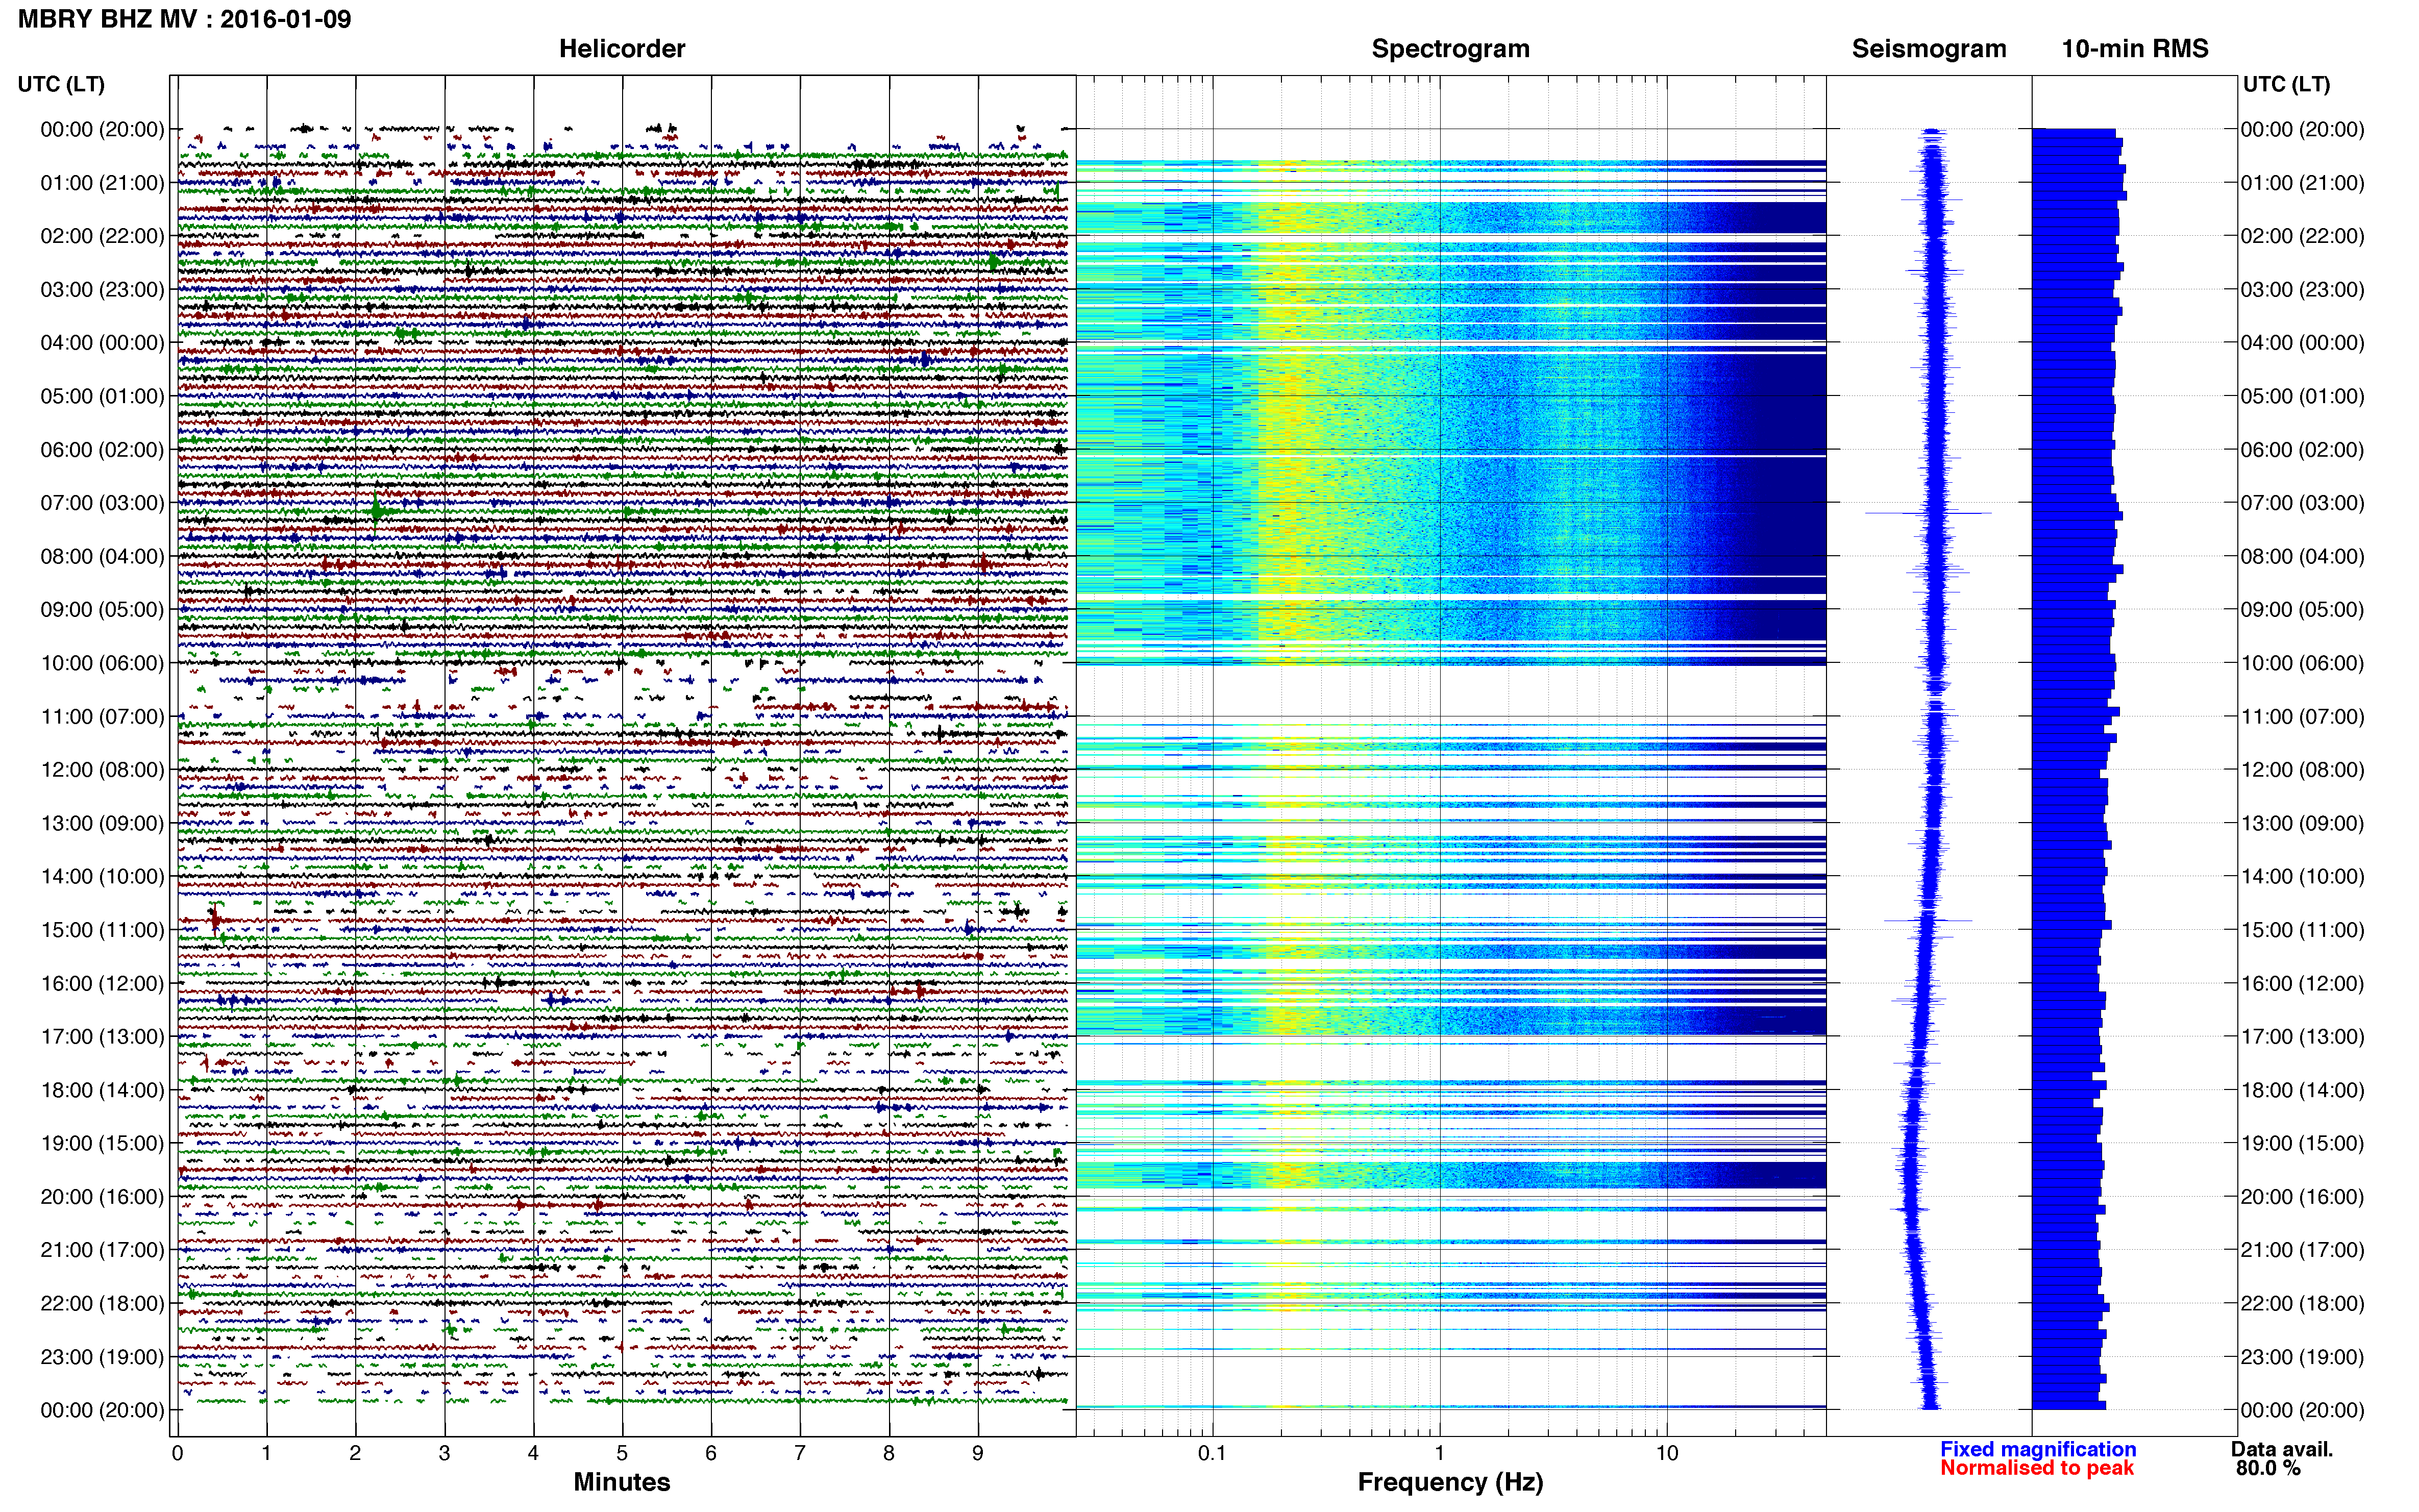This screenshot has height=1512, width=2419.
Task: Click the right '05:00 (01:00)' time label
Action: click(2302, 396)
